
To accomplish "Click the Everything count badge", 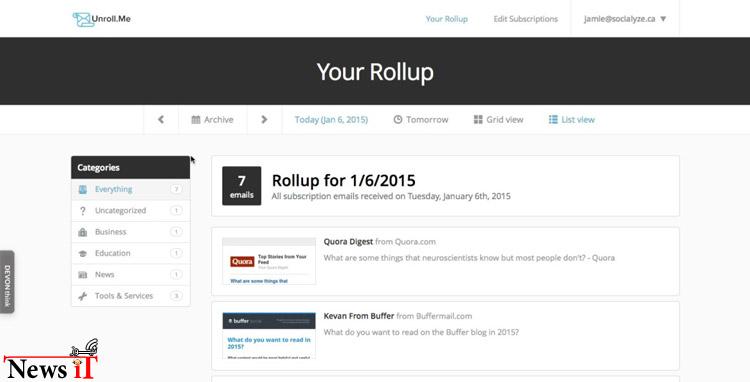I will click(x=176, y=189).
